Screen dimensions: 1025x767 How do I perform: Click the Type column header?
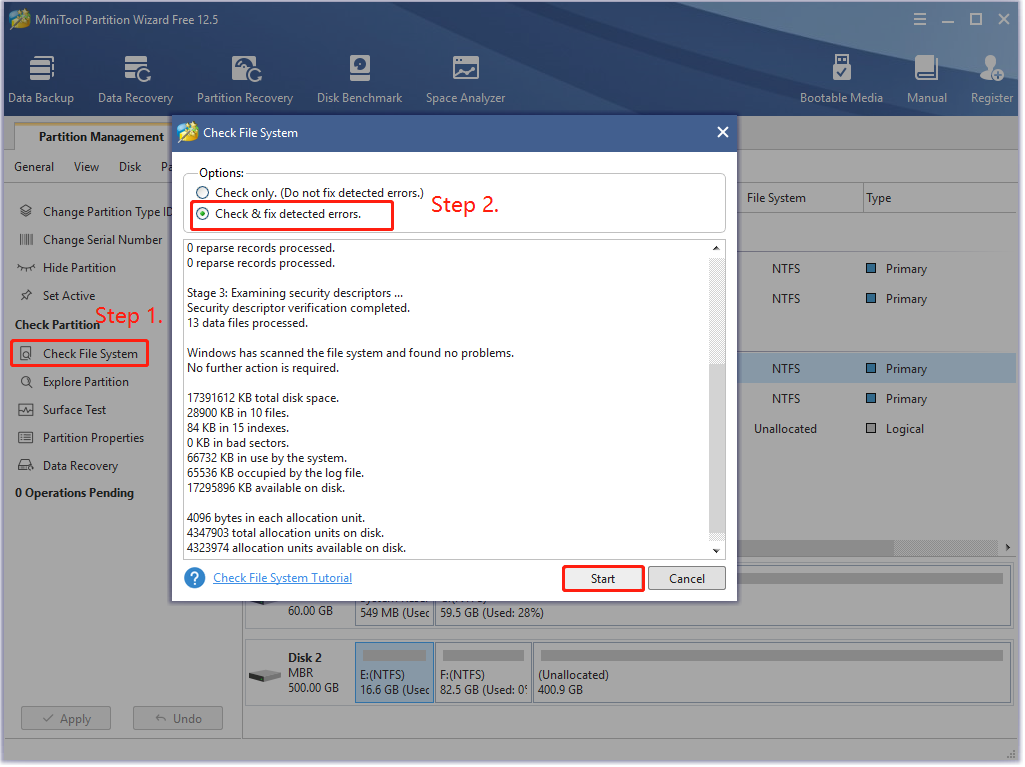(940, 197)
